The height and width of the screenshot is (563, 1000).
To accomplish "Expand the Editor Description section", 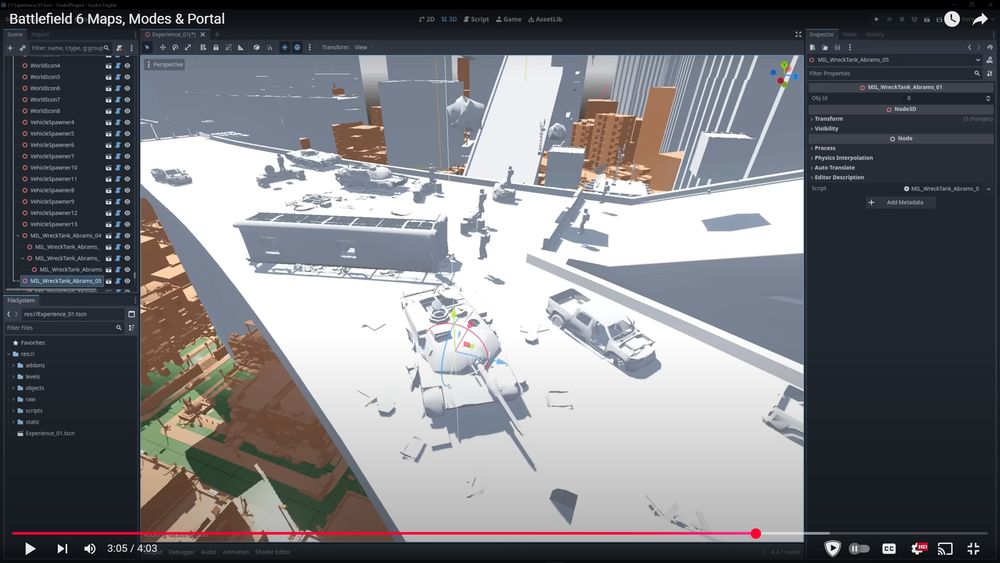I will [839, 177].
